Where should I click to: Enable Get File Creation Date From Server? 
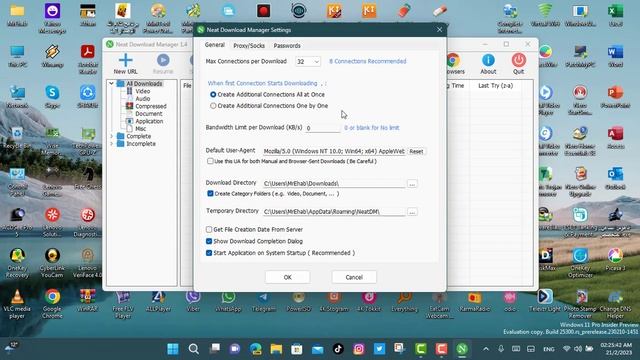[x=209, y=229]
